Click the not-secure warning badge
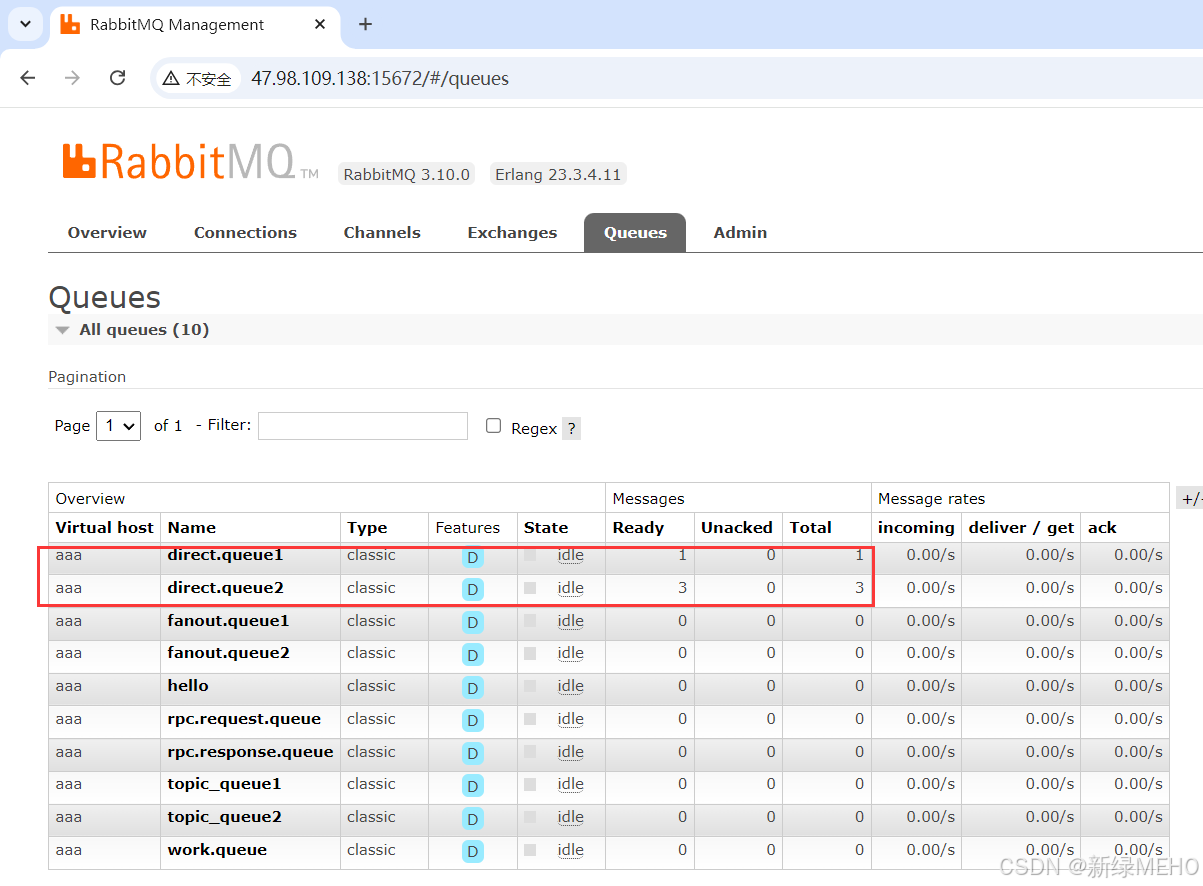 [x=197, y=78]
